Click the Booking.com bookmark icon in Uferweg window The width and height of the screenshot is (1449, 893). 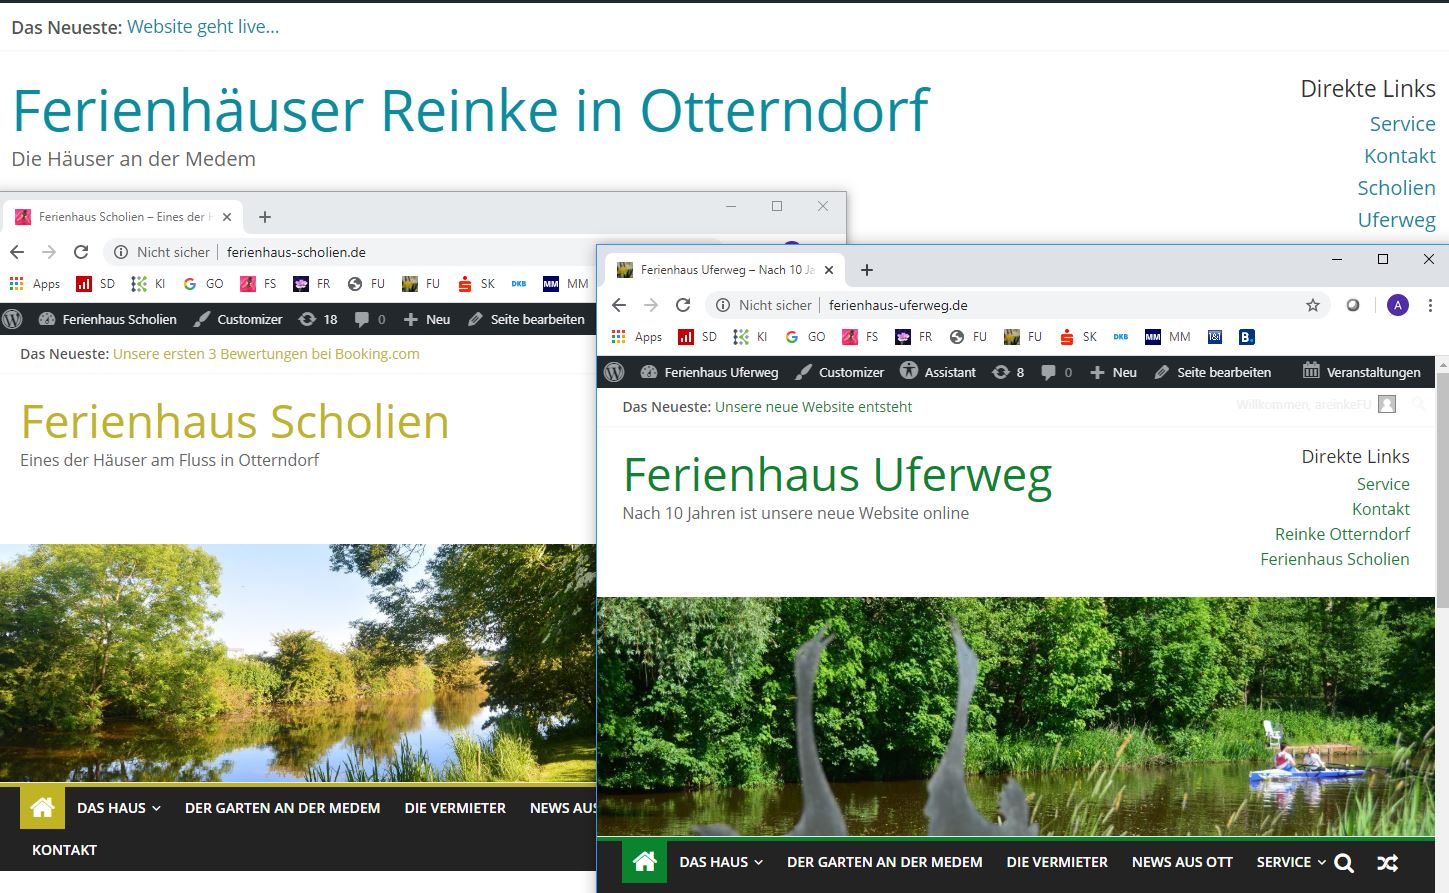click(1246, 337)
